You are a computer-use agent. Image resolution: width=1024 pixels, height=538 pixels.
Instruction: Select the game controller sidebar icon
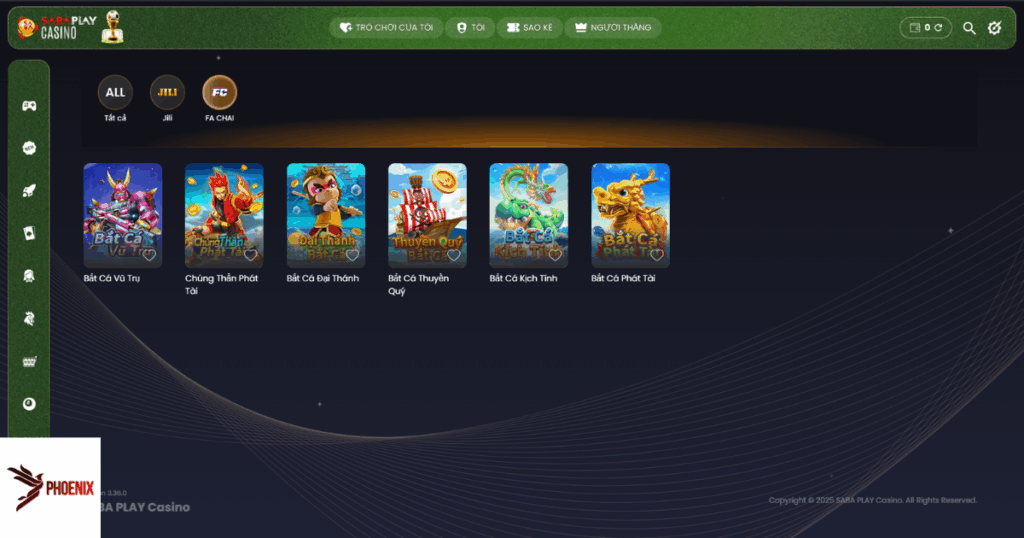pos(29,106)
